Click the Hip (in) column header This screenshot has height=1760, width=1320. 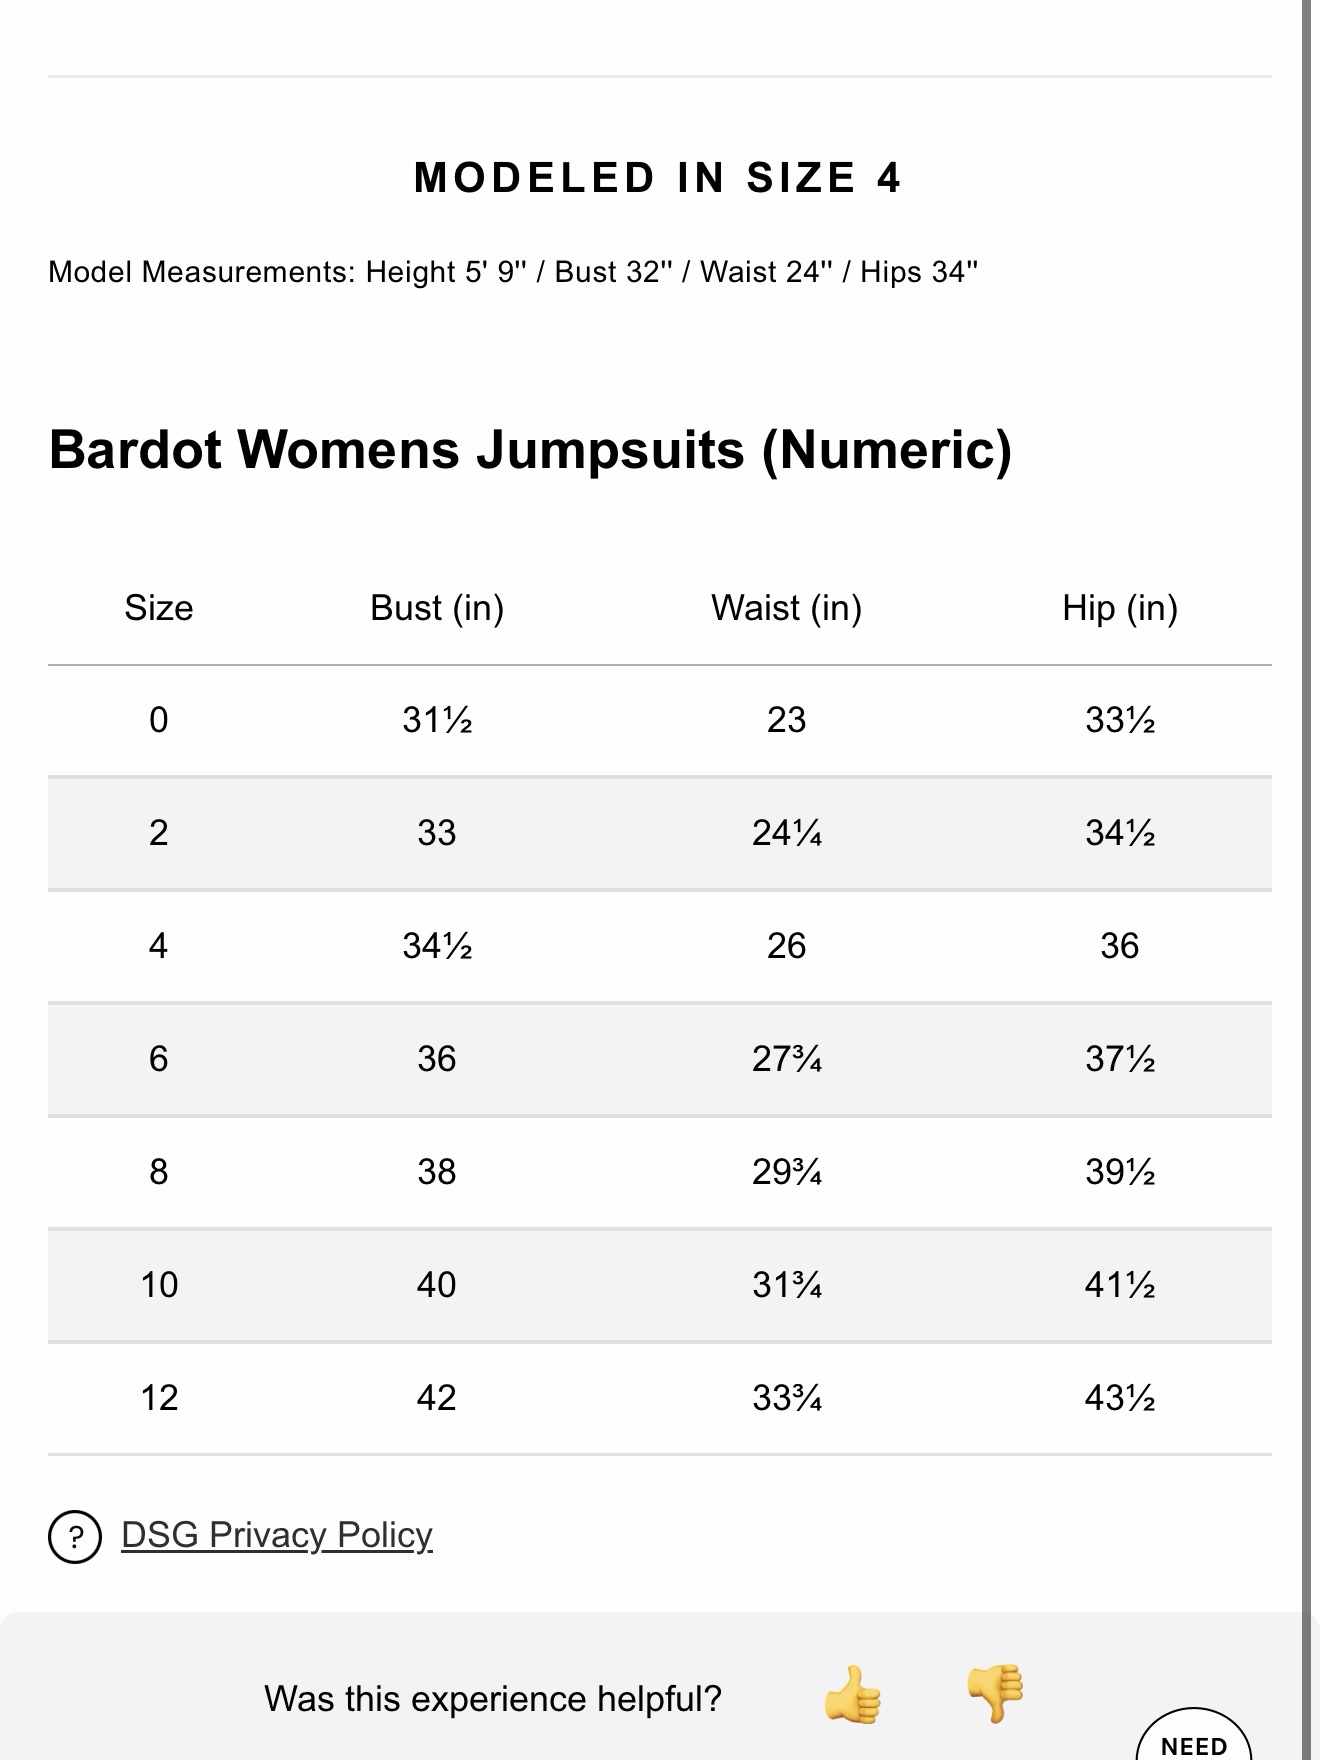[1120, 608]
